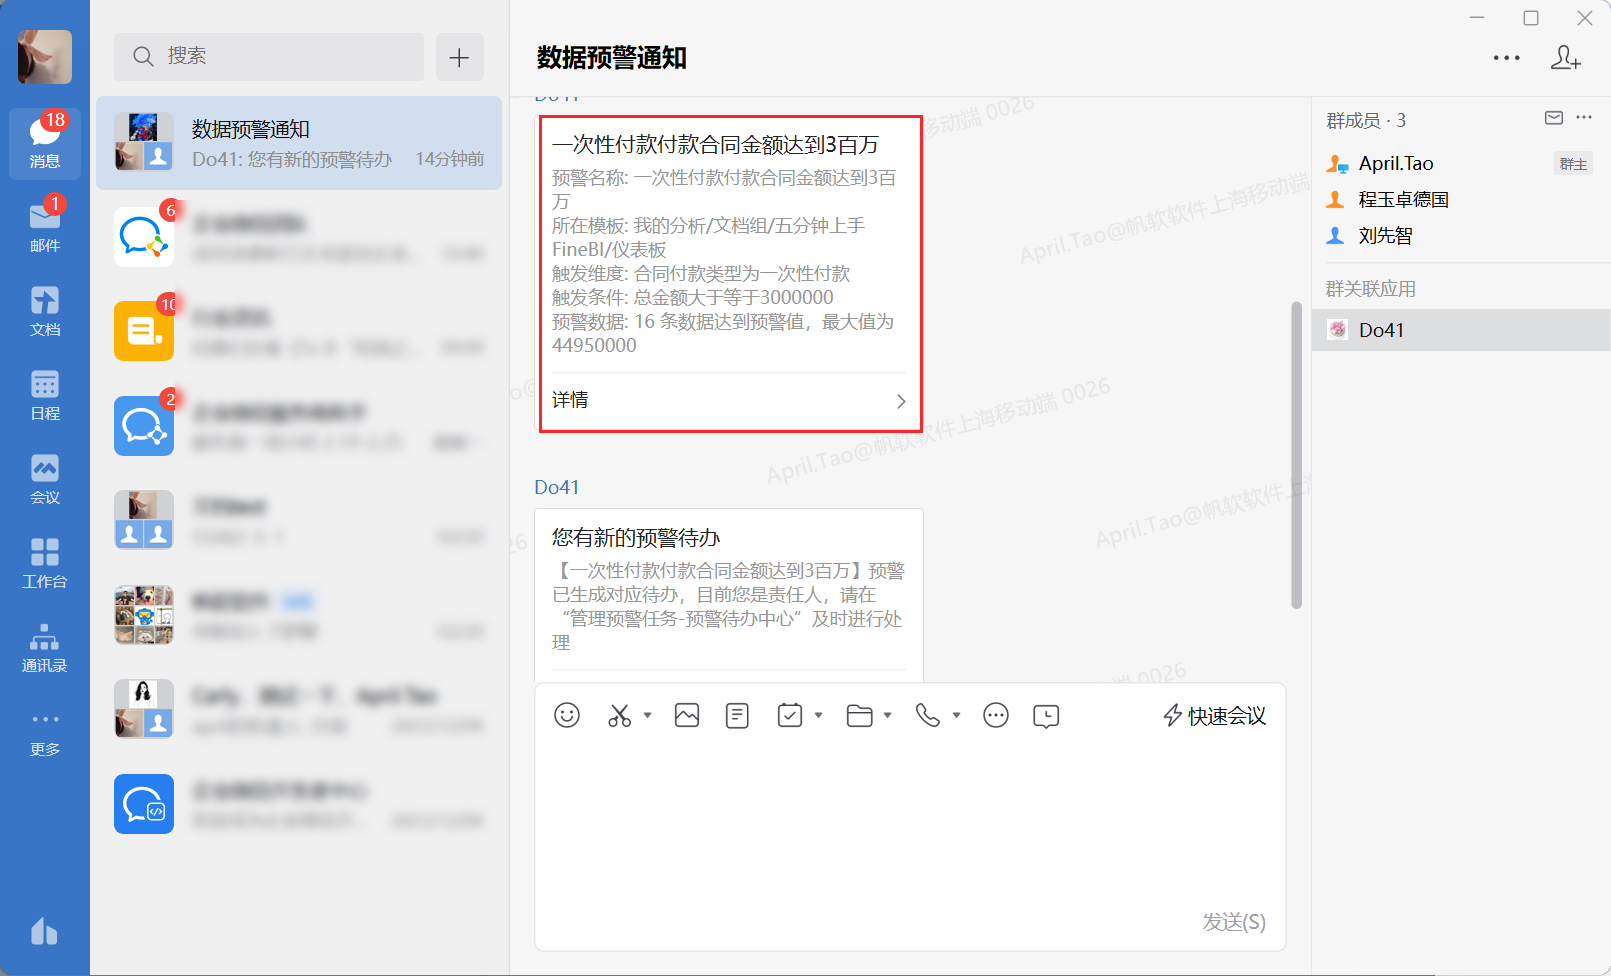Open the 会议 meetings section

45,478
